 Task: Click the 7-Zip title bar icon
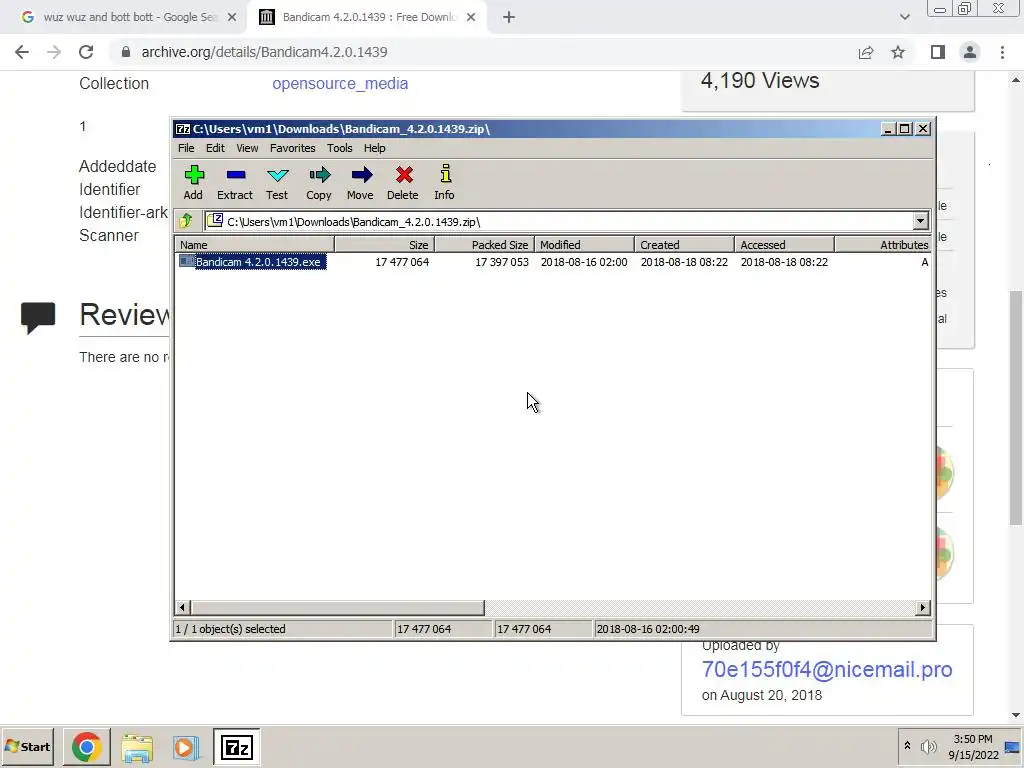click(x=183, y=129)
